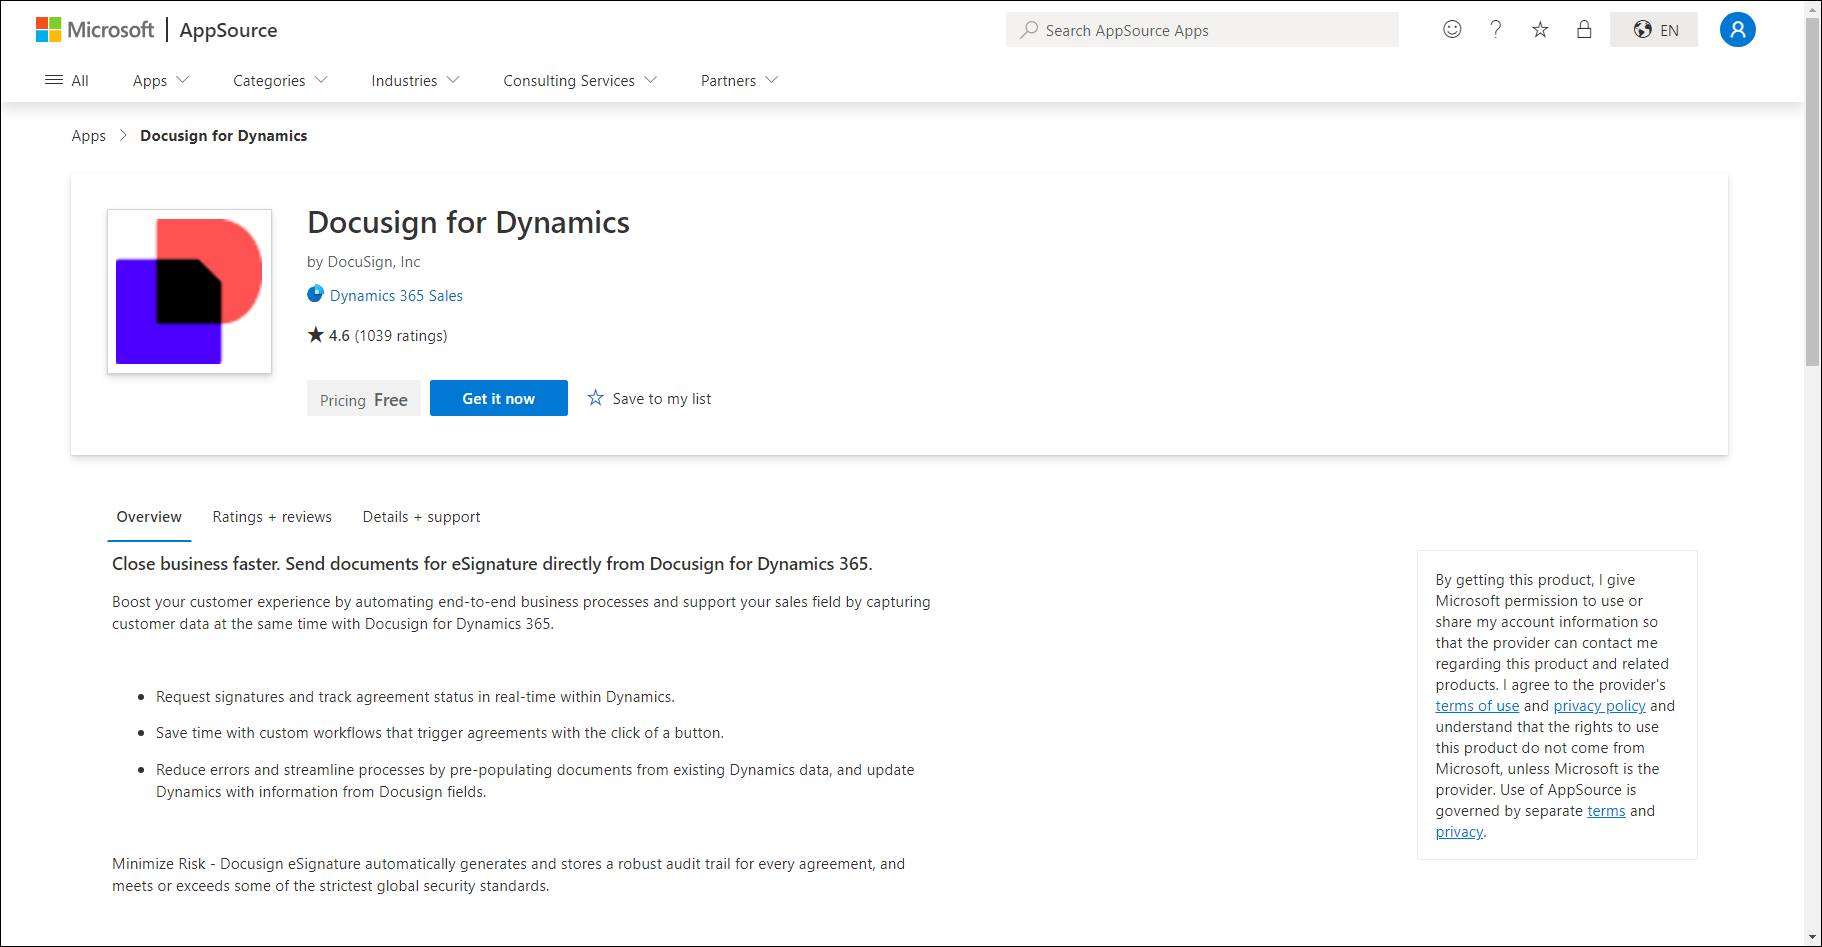Expand the Consulting Services dropdown
Image resolution: width=1822 pixels, height=947 pixels.
coord(579,80)
